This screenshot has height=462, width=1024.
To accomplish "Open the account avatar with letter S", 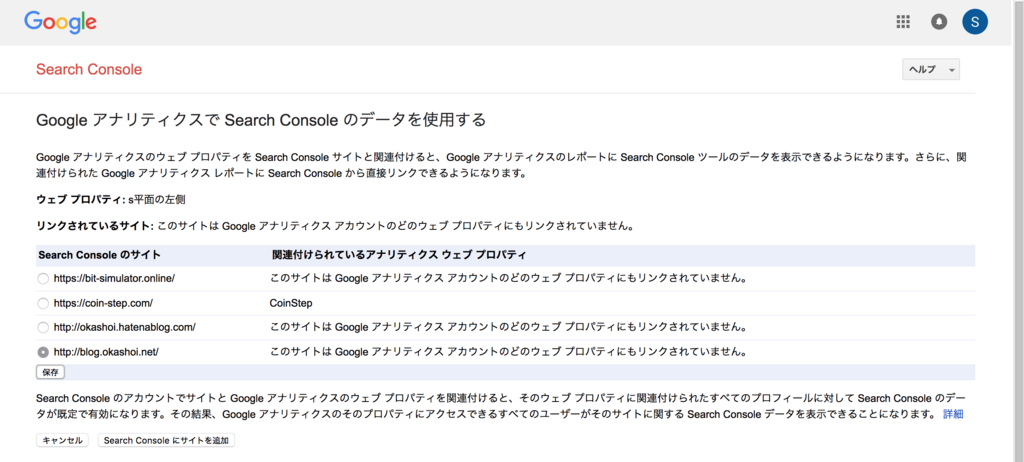I will click(974, 22).
